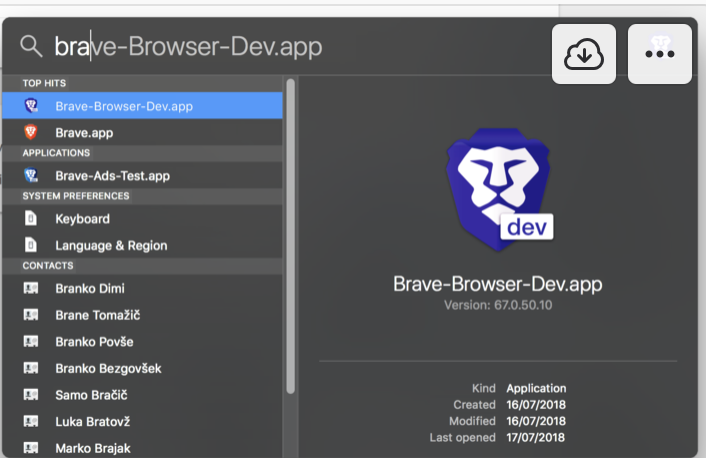
Task: Click the SYSTEM PREFERENCES section header
Action: click(x=76, y=196)
